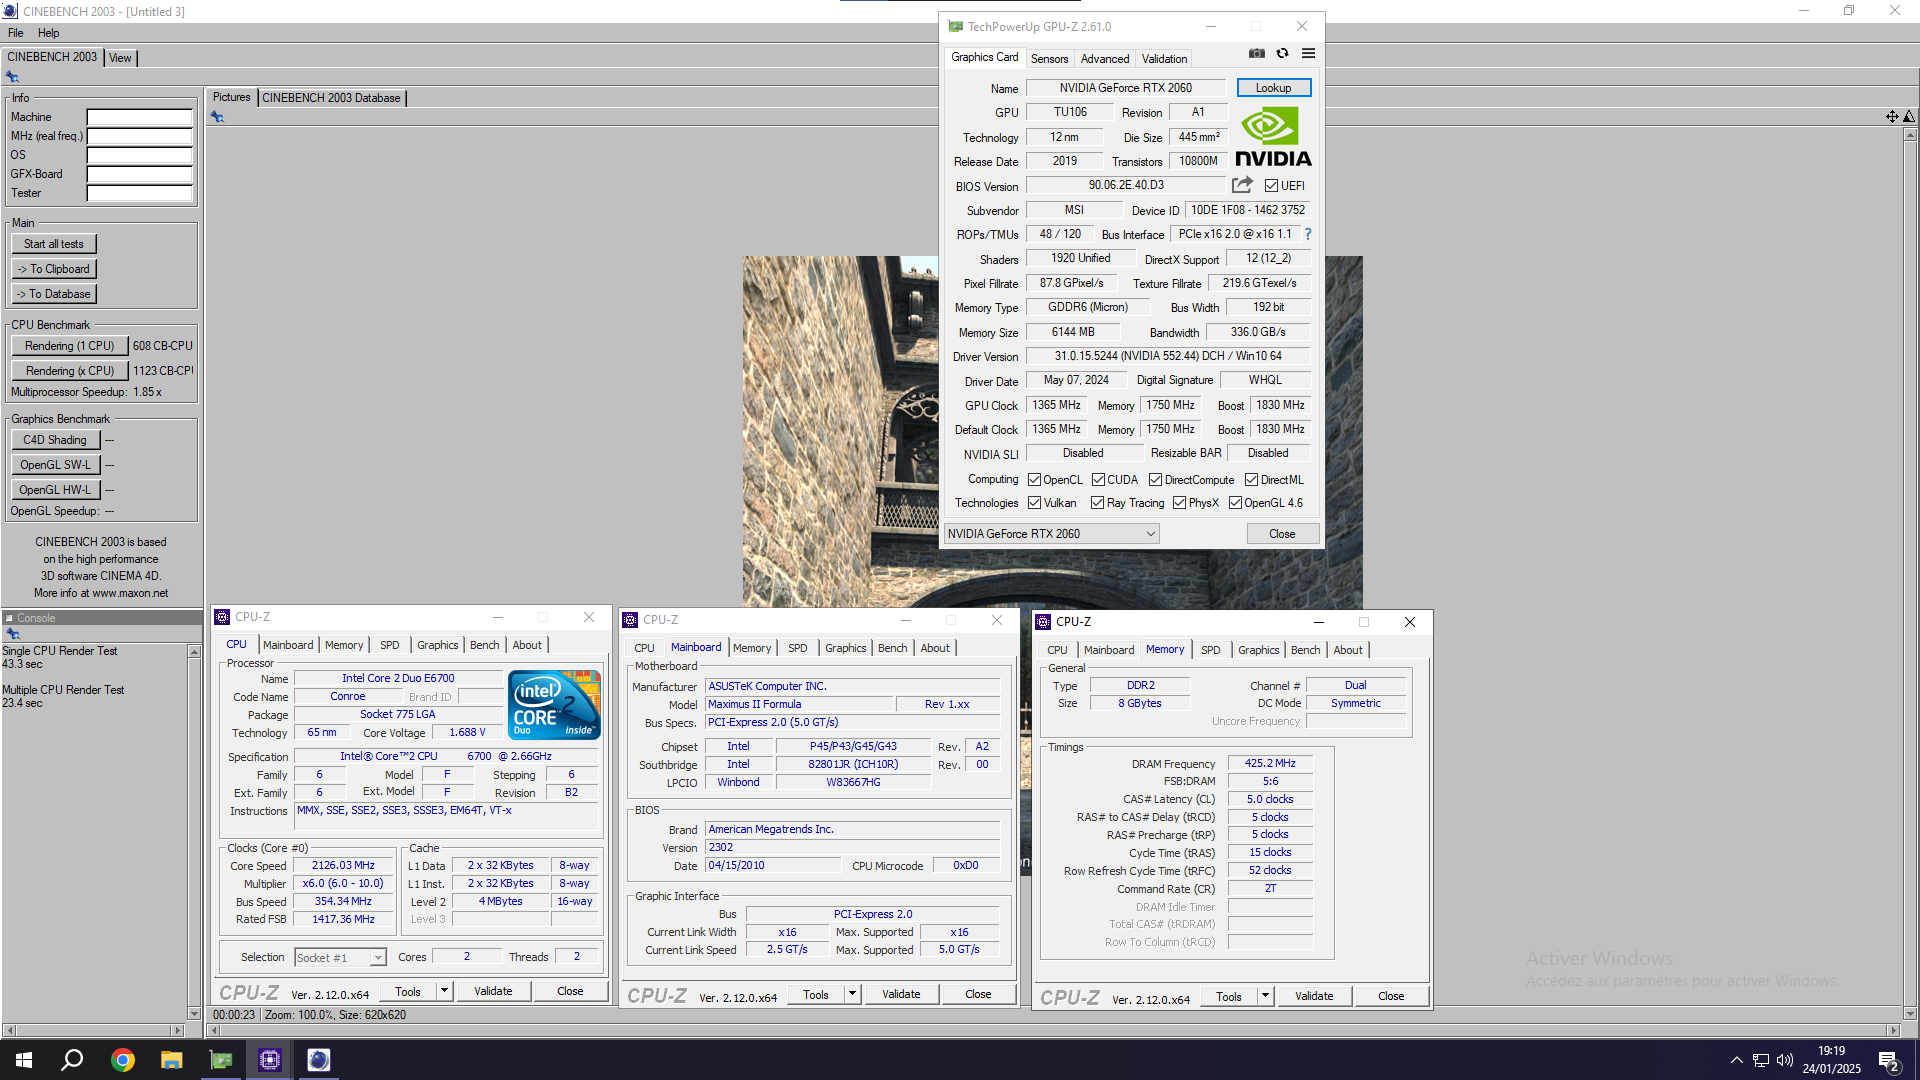Open Windows search from taskbar

[72, 1060]
